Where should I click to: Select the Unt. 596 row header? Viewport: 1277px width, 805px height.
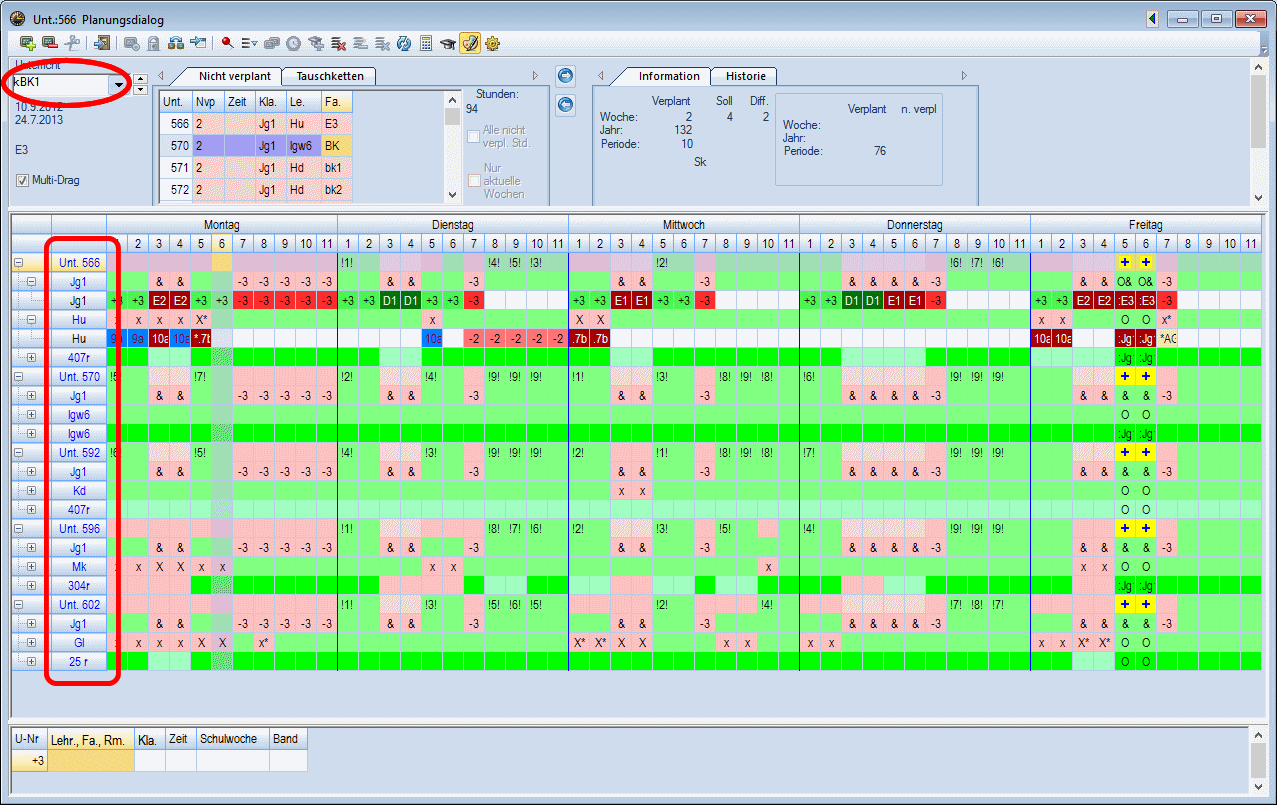pos(79,529)
